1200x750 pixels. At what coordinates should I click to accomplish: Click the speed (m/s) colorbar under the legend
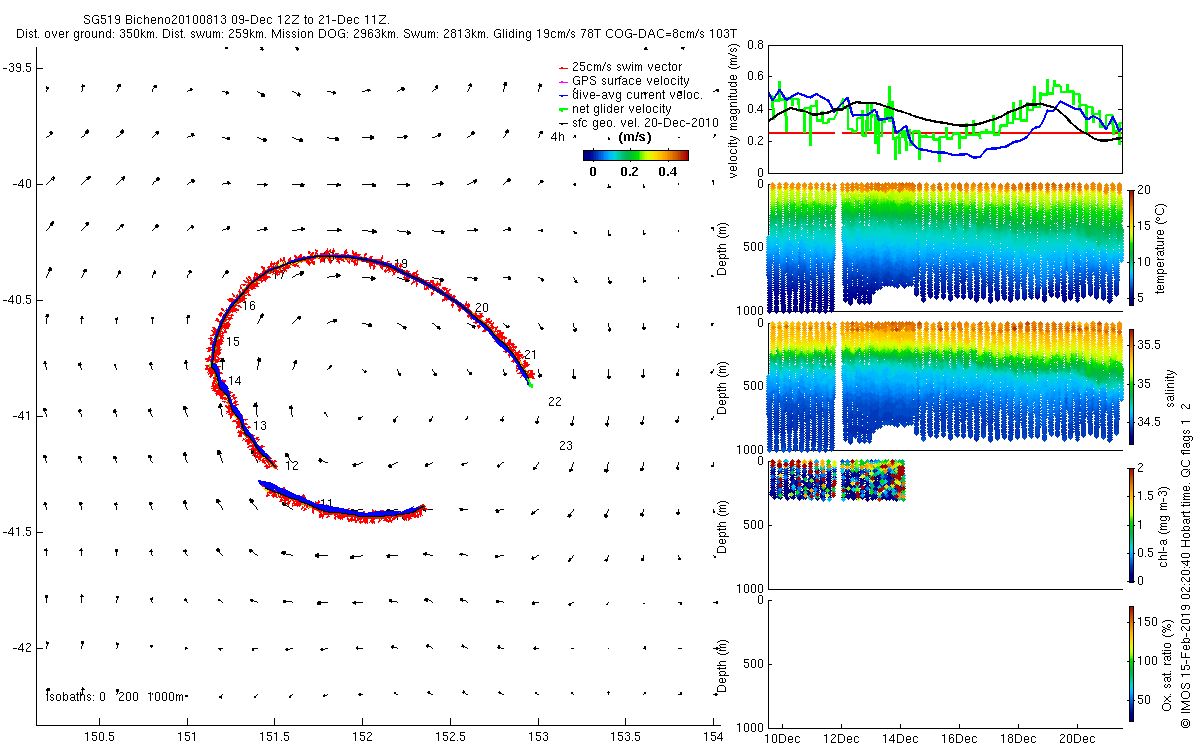[x=636, y=155]
